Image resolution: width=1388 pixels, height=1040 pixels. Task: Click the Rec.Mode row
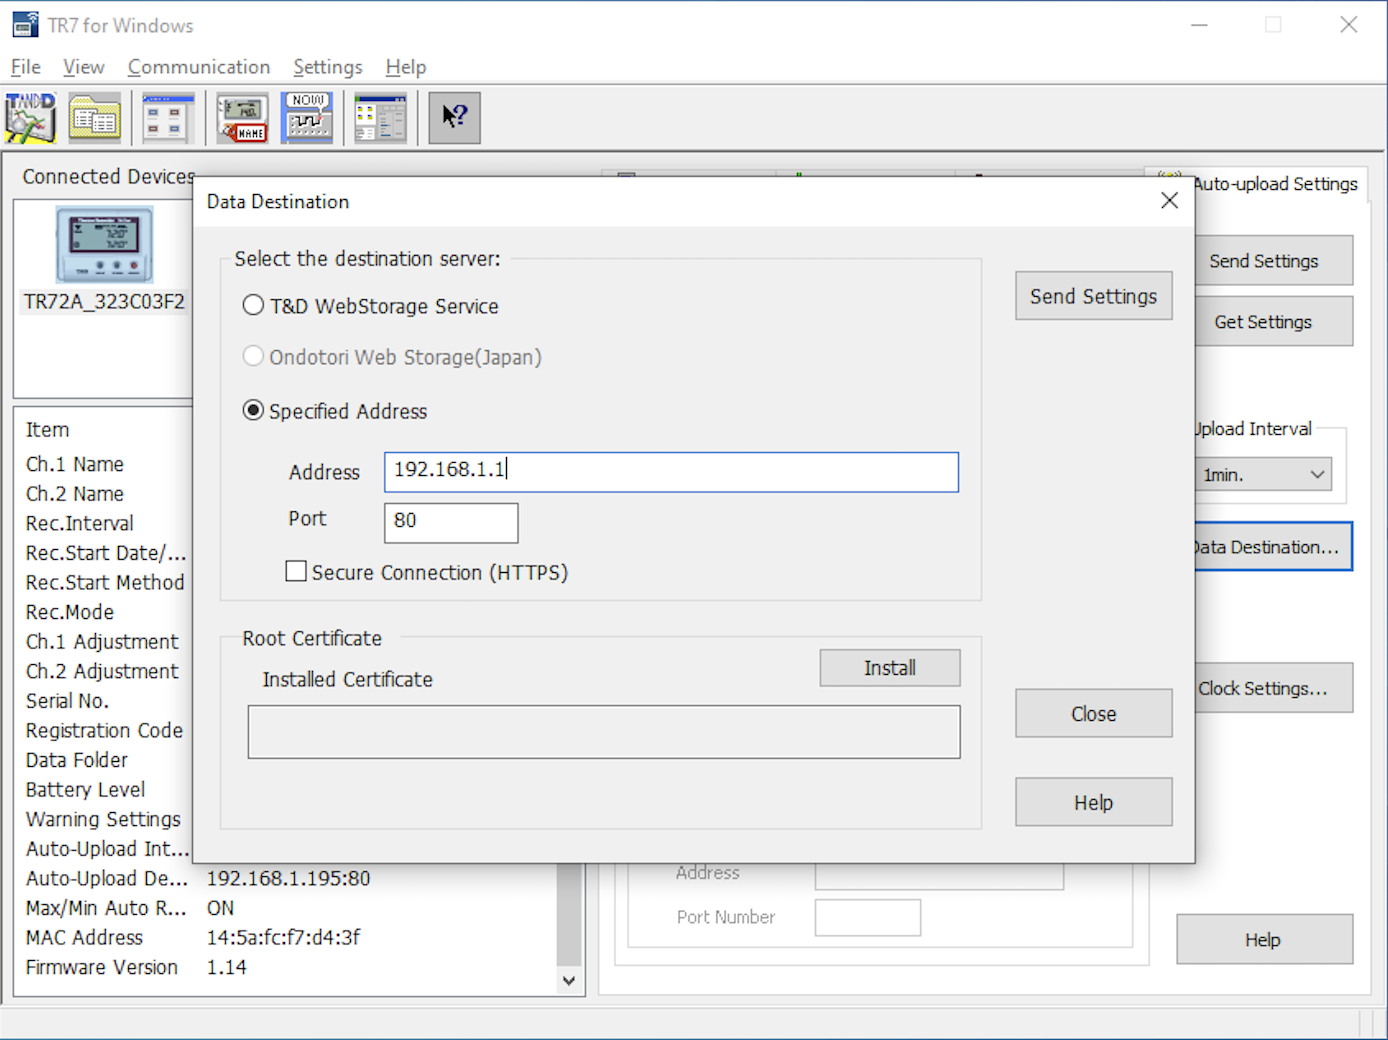pos(70,612)
